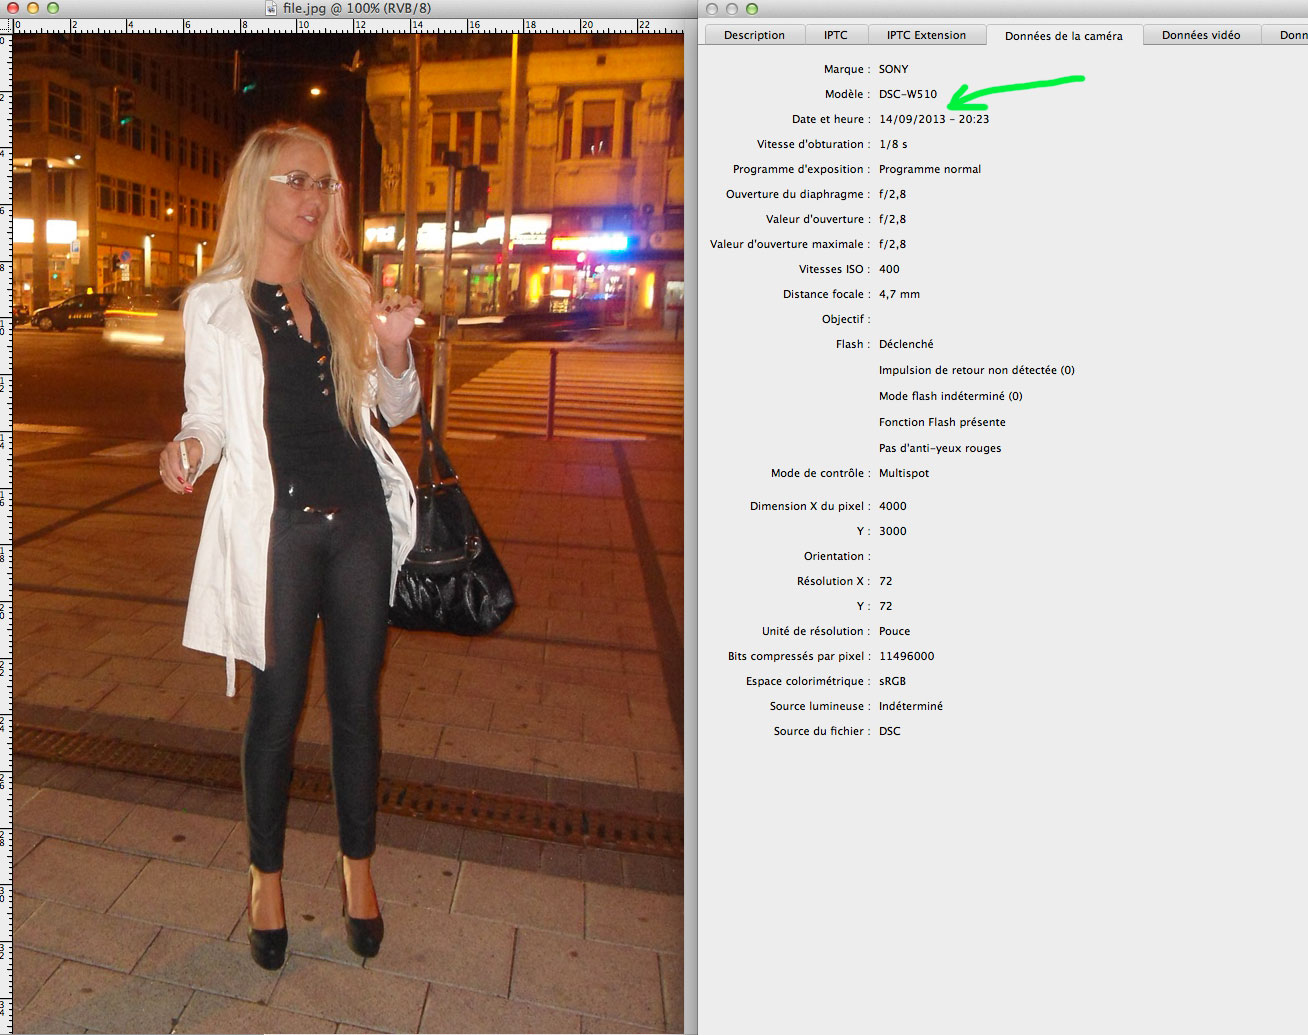Image resolution: width=1308 pixels, height=1035 pixels.
Task: Open the IPTC tab
Action: [x=835, y=35]
